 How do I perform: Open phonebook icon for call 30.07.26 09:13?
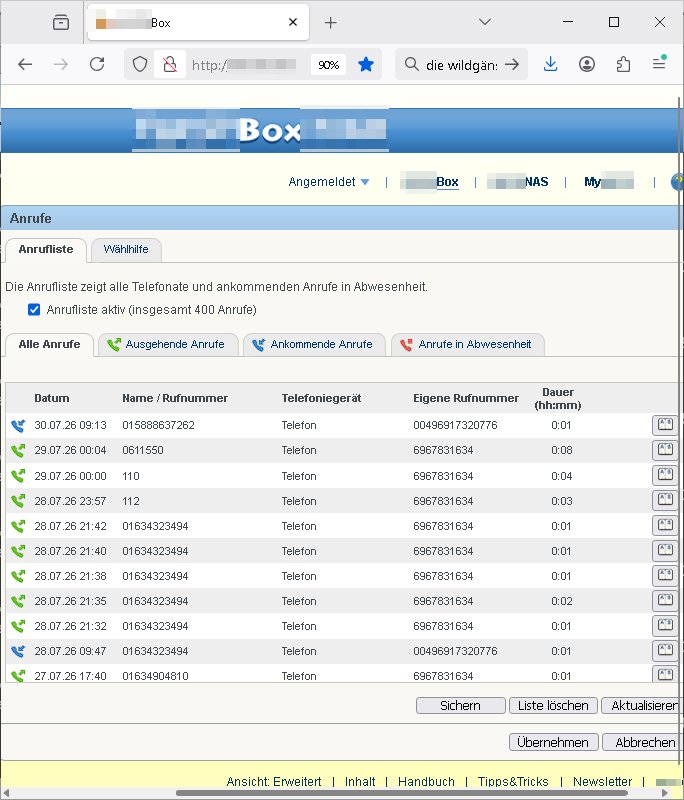pyautogui.click(x=665, y=424)
